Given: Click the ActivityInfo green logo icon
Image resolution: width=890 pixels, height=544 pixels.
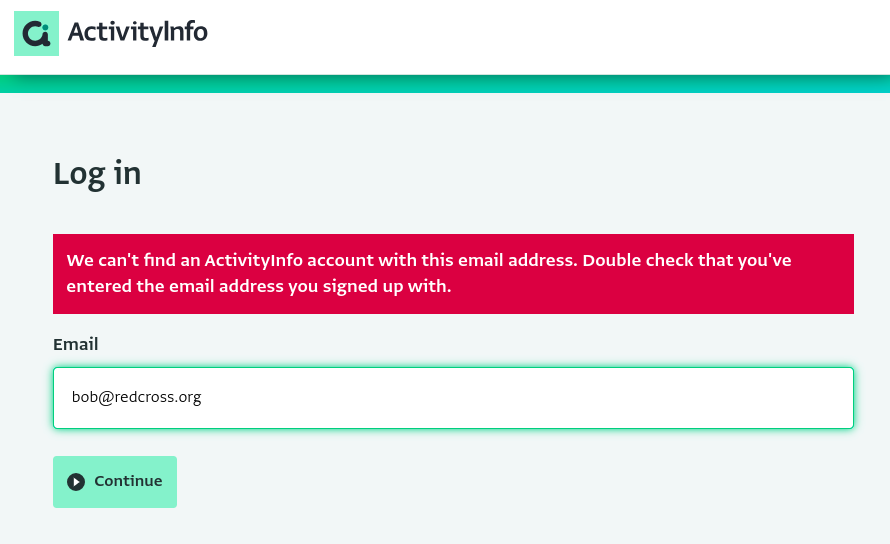Looking at the screenshot, I should click(36, 34).
